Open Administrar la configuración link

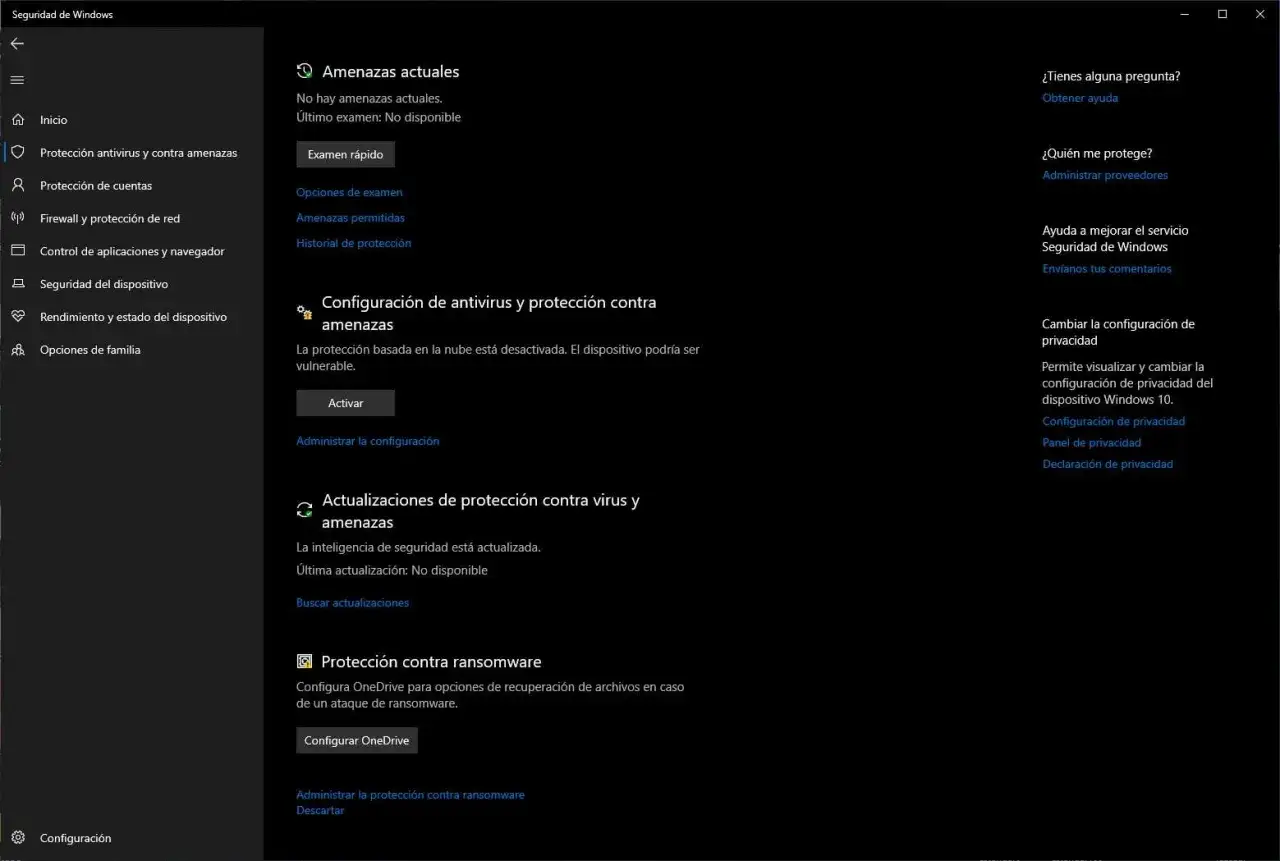367,441
